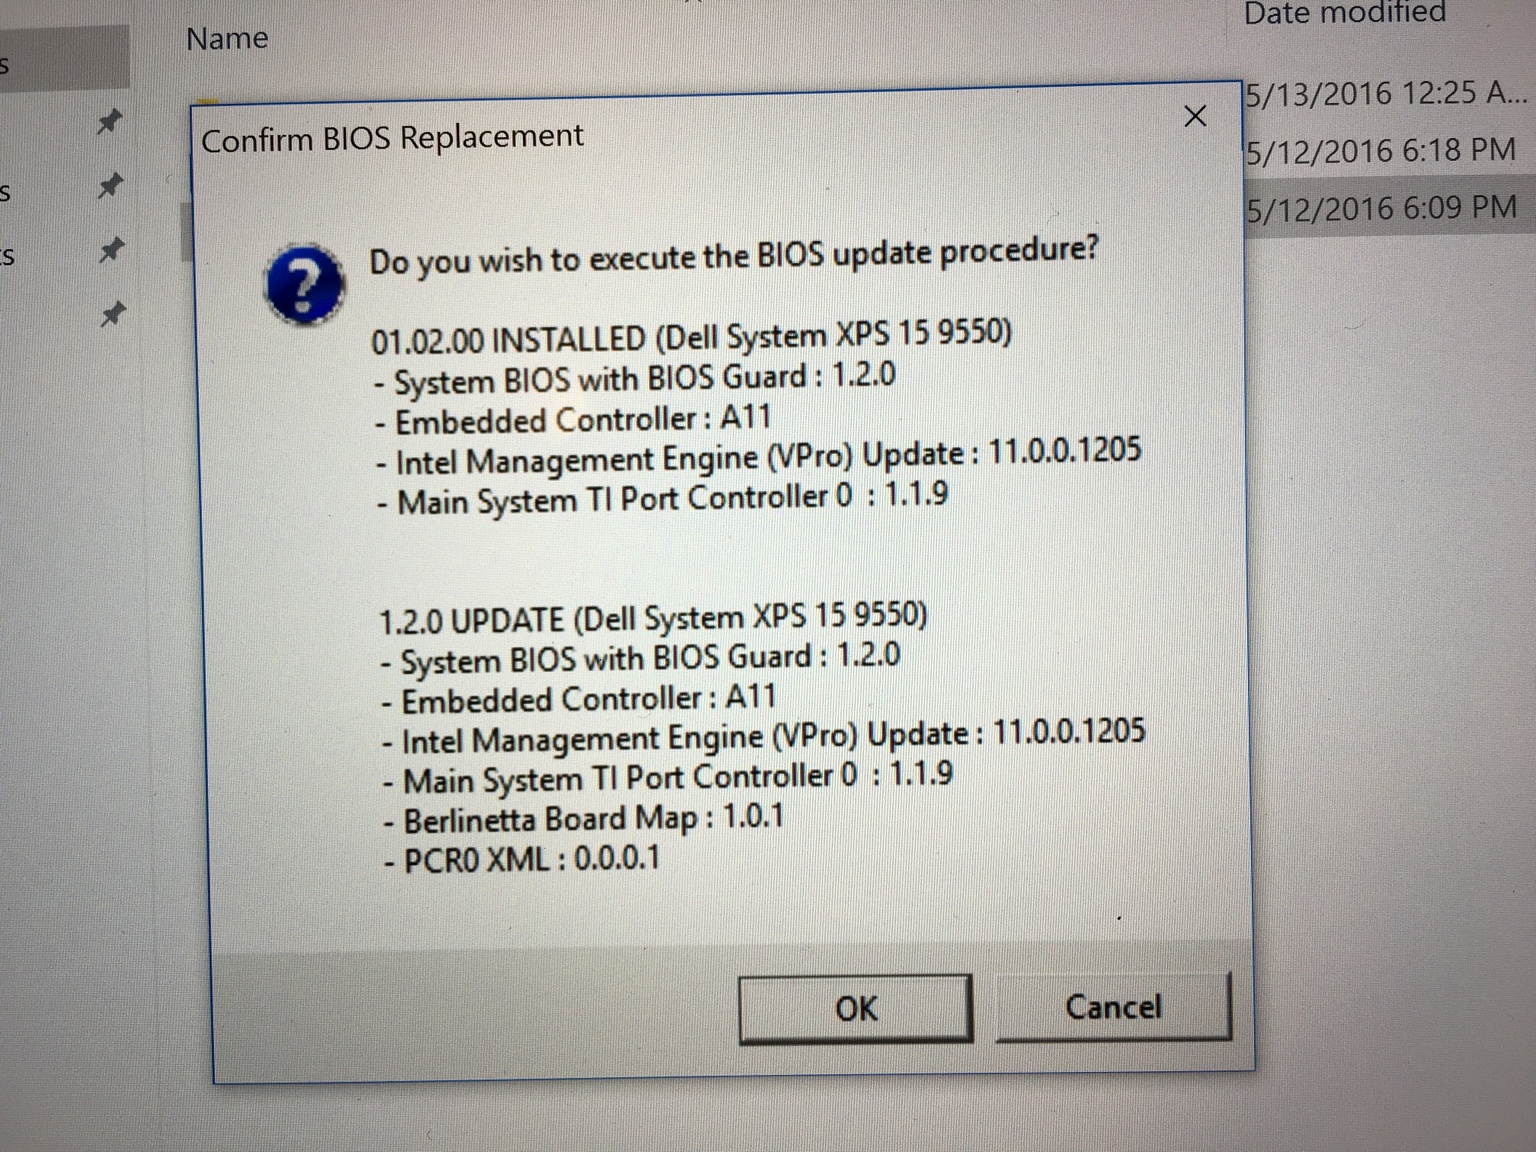Click the blue question mark icon
The width and height of the screenshot is (1536, 1152).
pos(305,284)
